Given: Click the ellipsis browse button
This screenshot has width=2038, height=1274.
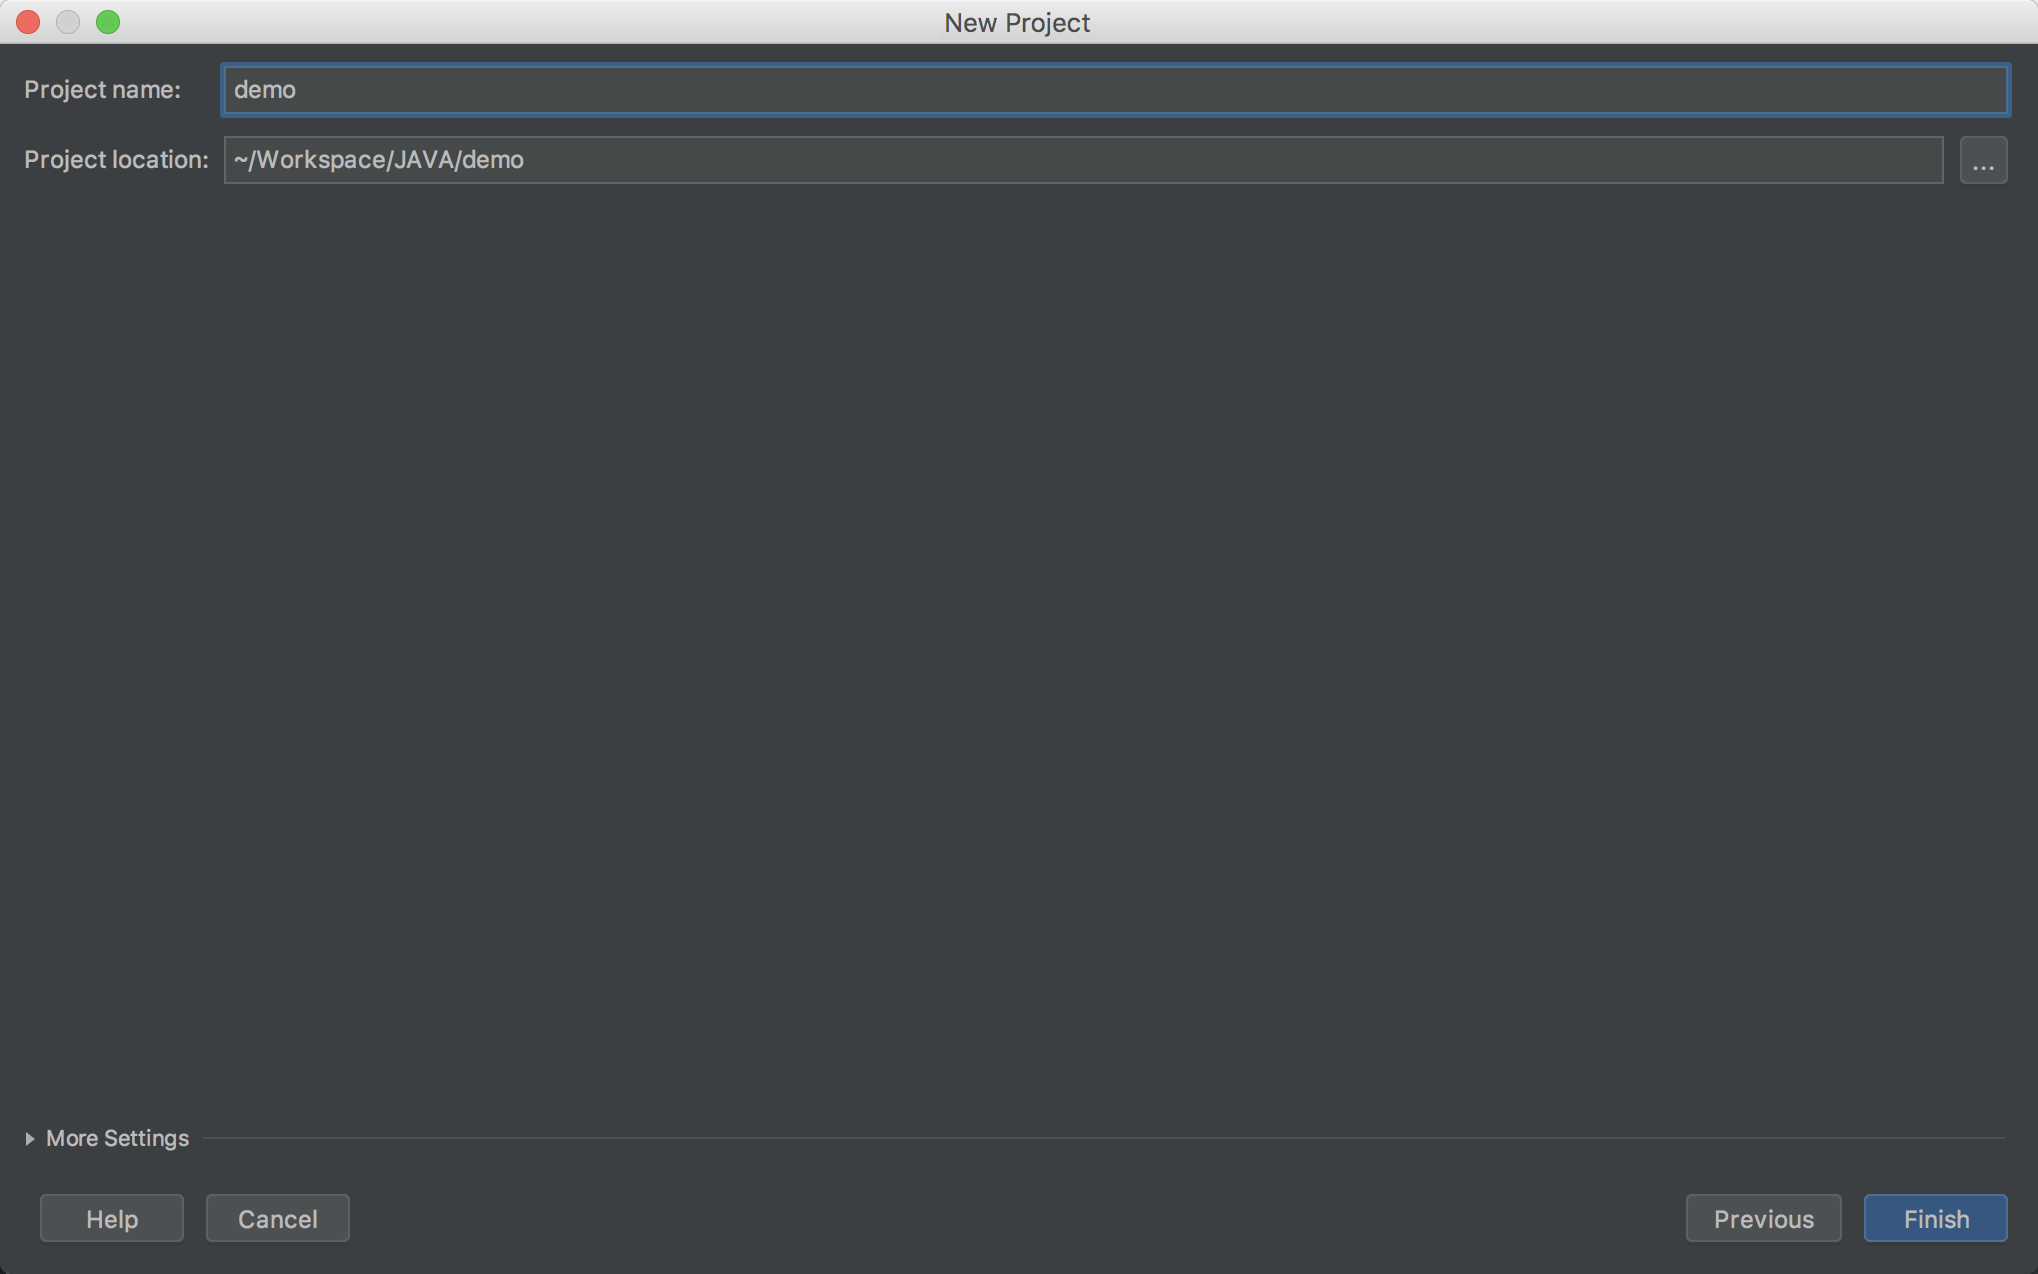Looking at the screenshot, I should pos(1982,159).
